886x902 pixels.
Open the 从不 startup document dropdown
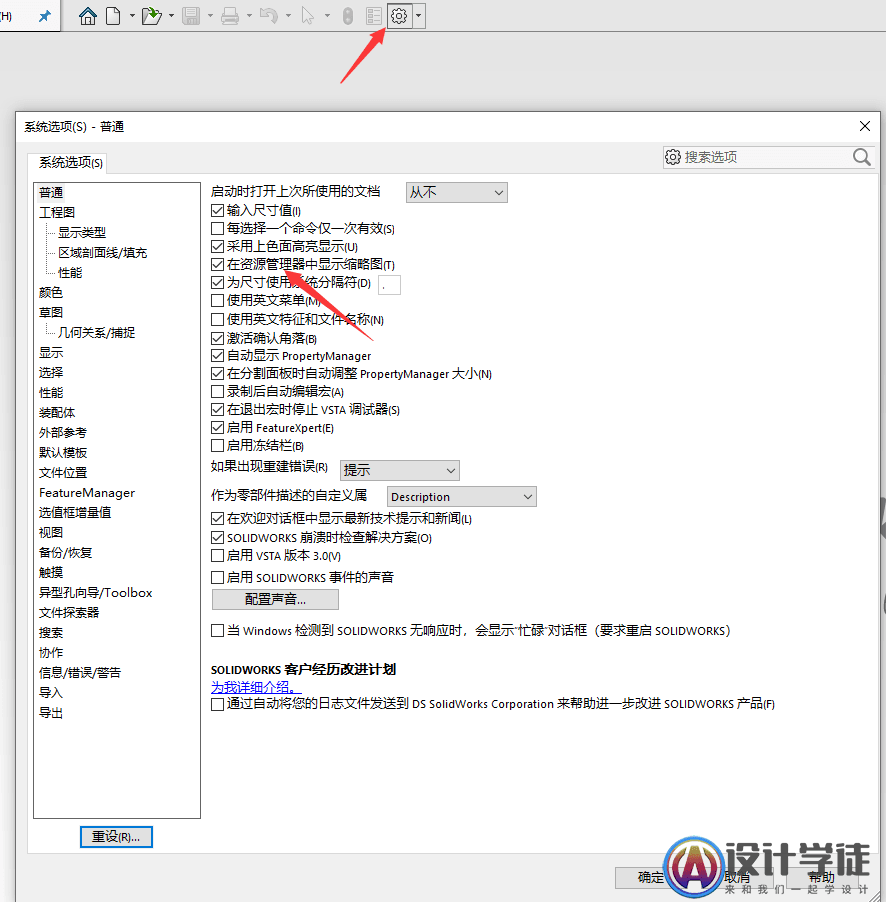tap(457, 192)
